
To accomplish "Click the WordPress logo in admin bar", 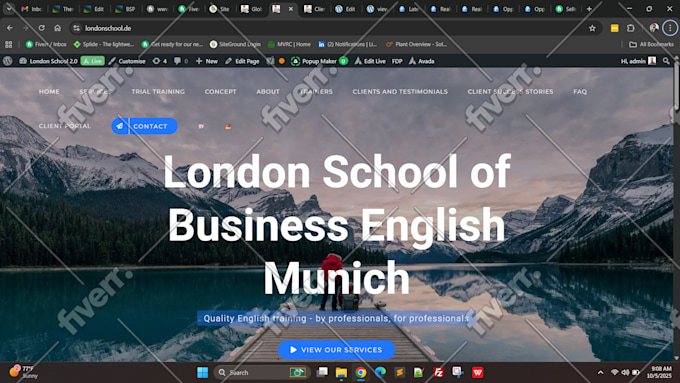I will click(7, 61).
